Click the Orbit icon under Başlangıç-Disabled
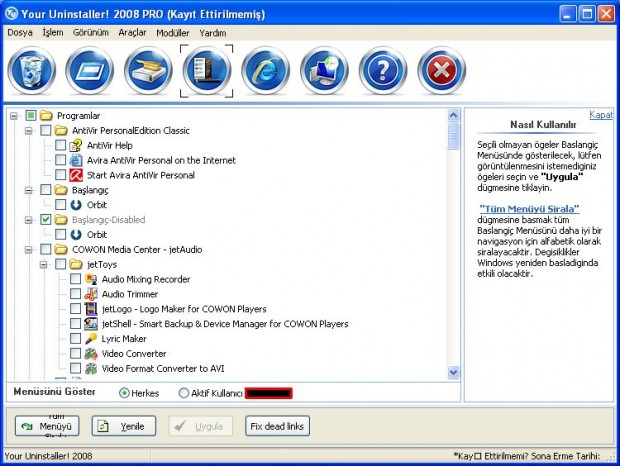The width and height of the screenshot is (620, 466). click(x=76, y=234)
